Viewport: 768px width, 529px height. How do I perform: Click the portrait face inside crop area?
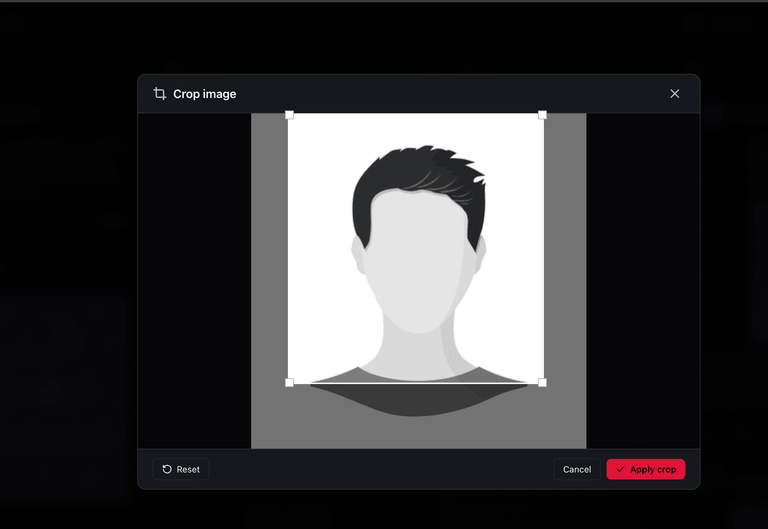[418, 260]
